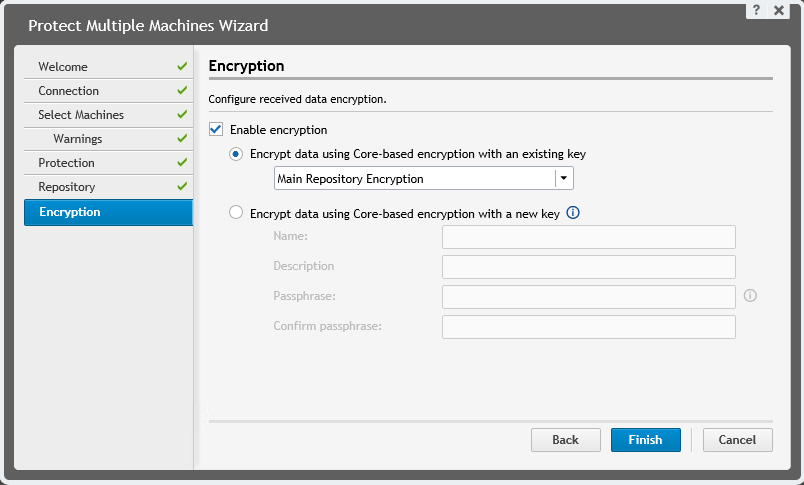This screenshot has height=485, width=804.
Task: Click the Back button
Action: point(565,440)
